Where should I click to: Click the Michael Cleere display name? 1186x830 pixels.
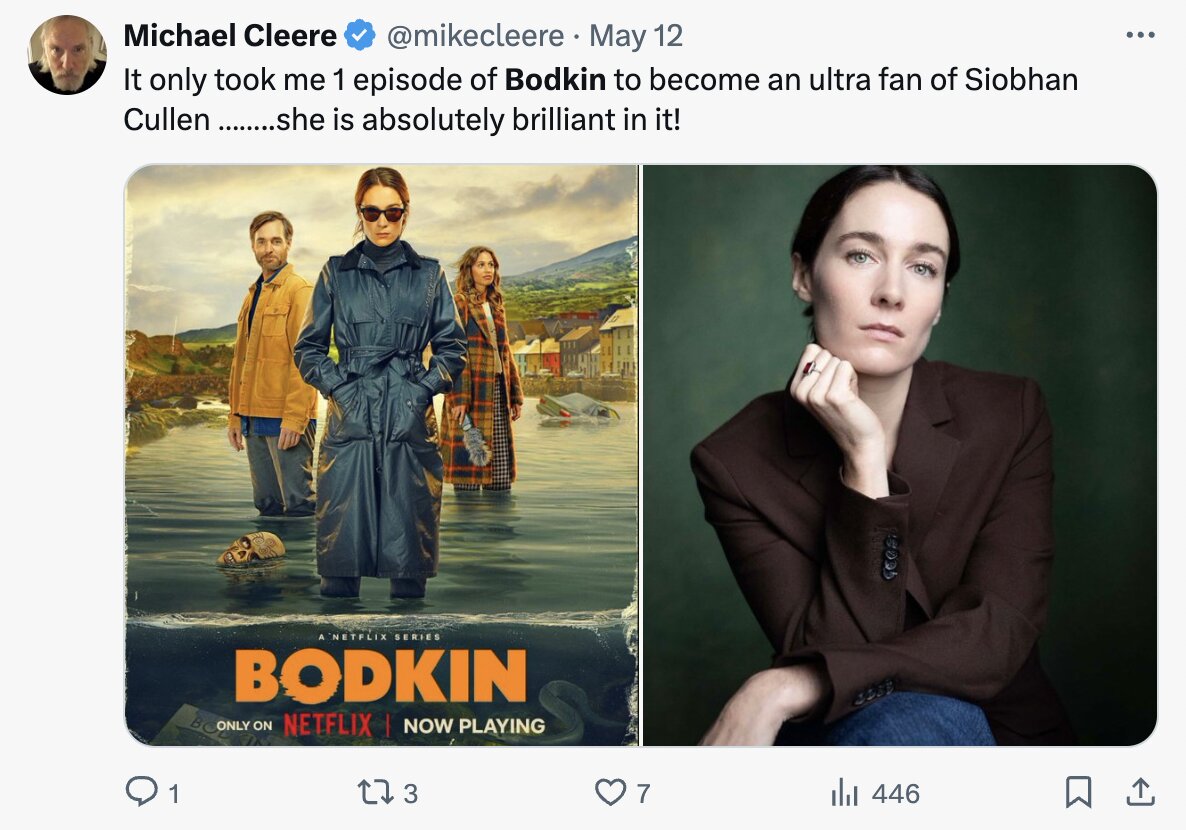[x=230, y=36]
